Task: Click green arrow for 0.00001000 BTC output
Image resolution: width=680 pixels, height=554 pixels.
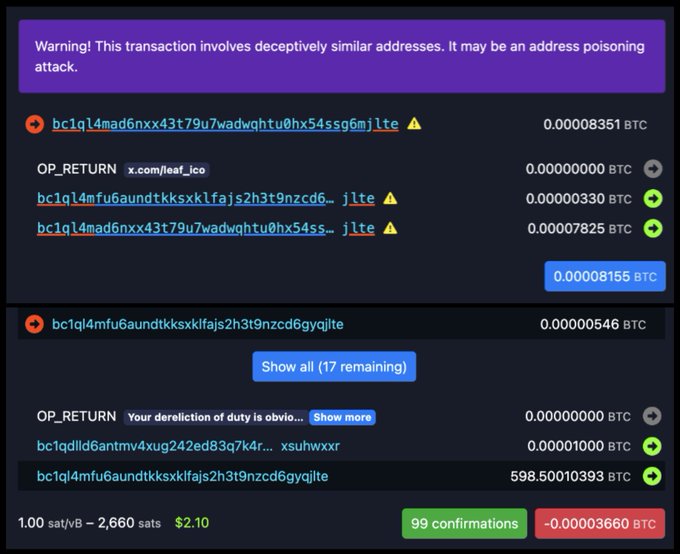Action: pos(652,446)
